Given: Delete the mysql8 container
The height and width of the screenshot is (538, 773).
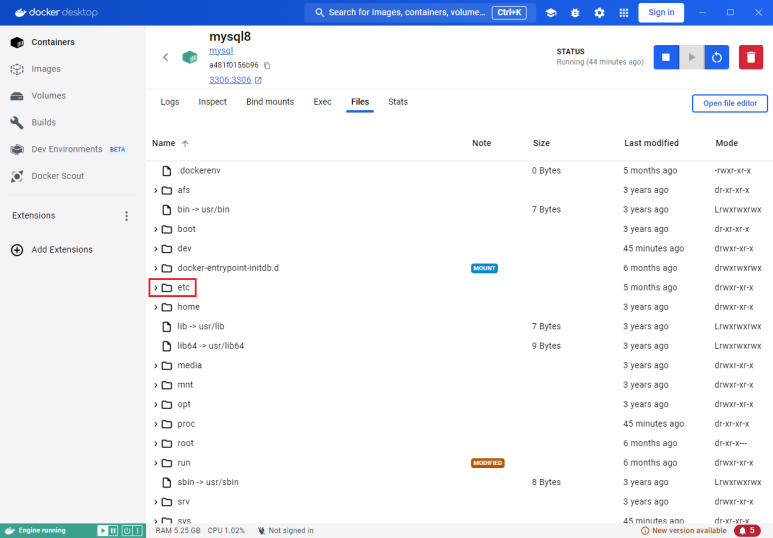Looking at the screenshot, I should 751,57.
